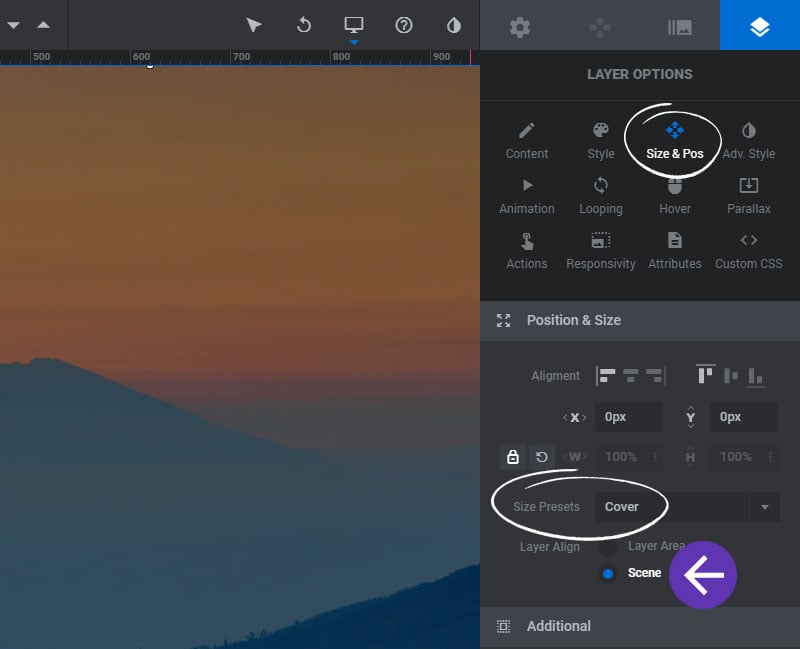Open the Hover layer option
This screenshot has height=649, width=800.
point(674,196)
